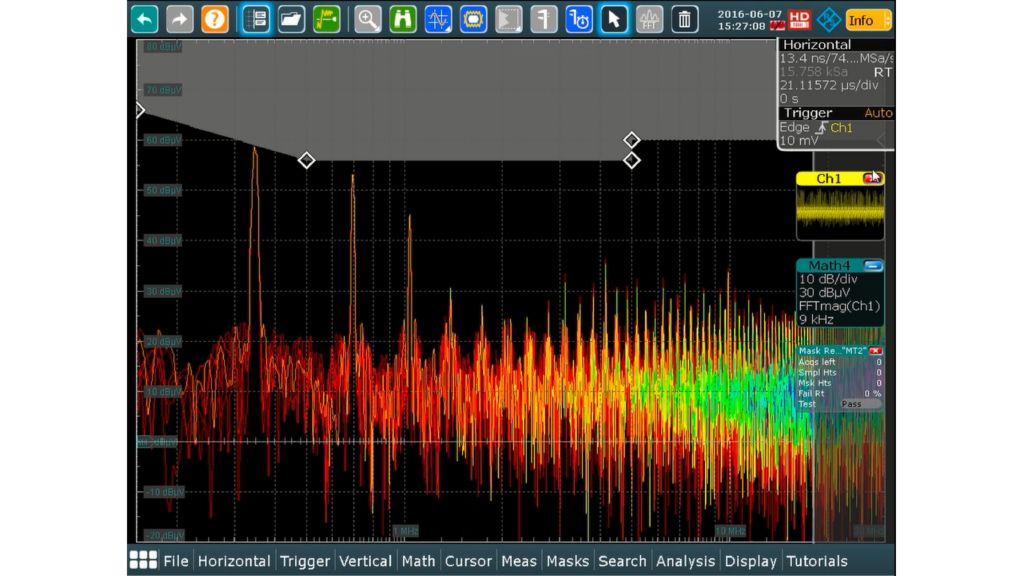Open the File menu
This screenshot has width=1024, height=576.
176,561
